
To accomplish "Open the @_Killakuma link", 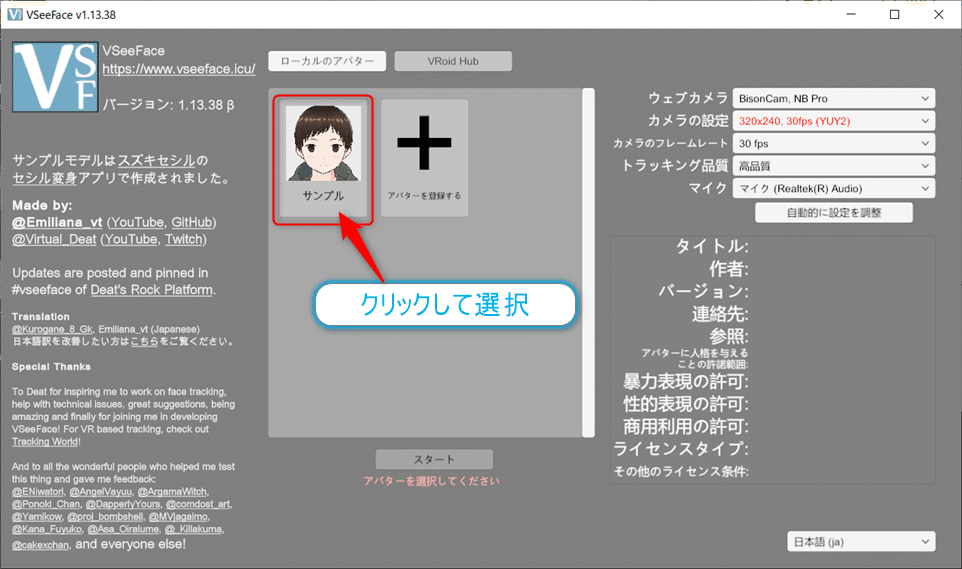I will point(194,528).
